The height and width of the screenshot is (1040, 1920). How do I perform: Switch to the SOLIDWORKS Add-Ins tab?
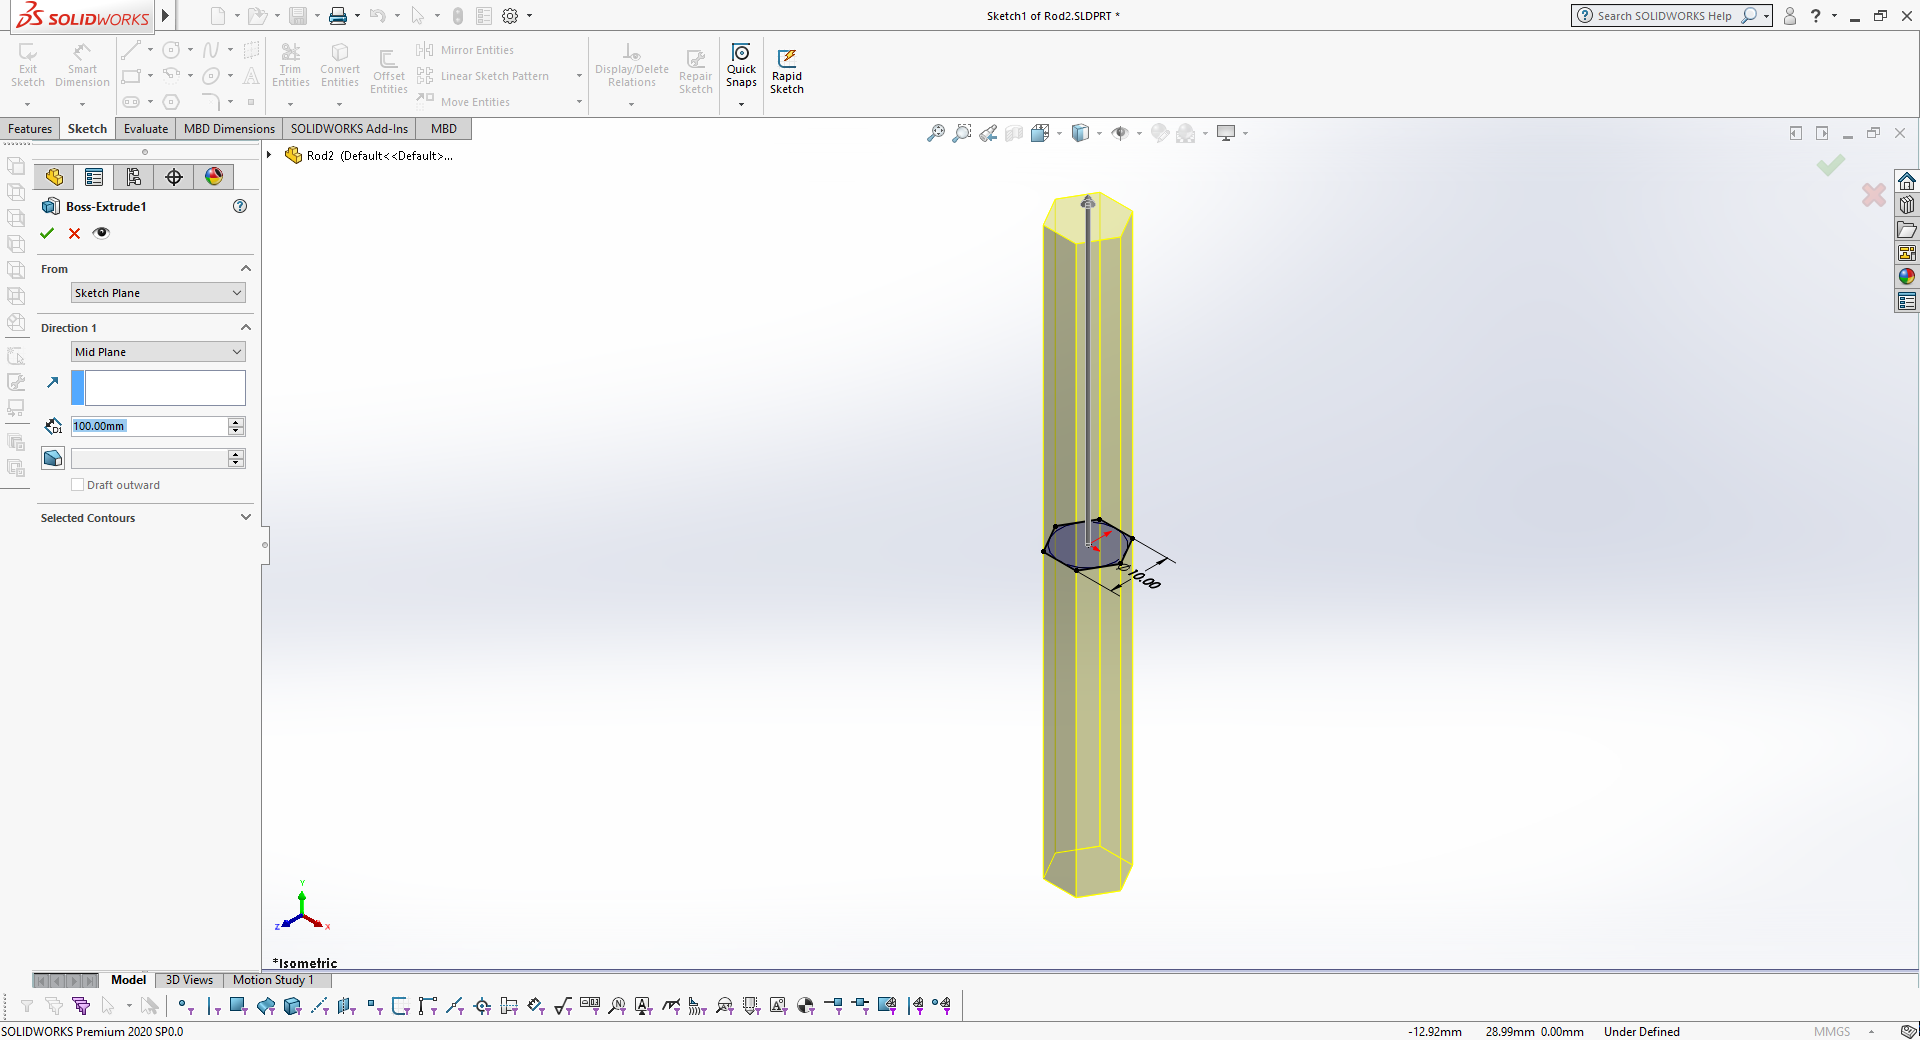click(x=349, y=129)
